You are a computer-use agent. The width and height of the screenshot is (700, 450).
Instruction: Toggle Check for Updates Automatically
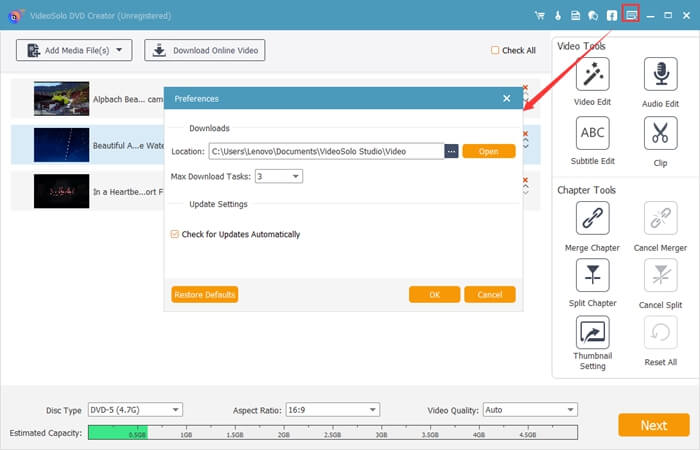pos(175,234)
